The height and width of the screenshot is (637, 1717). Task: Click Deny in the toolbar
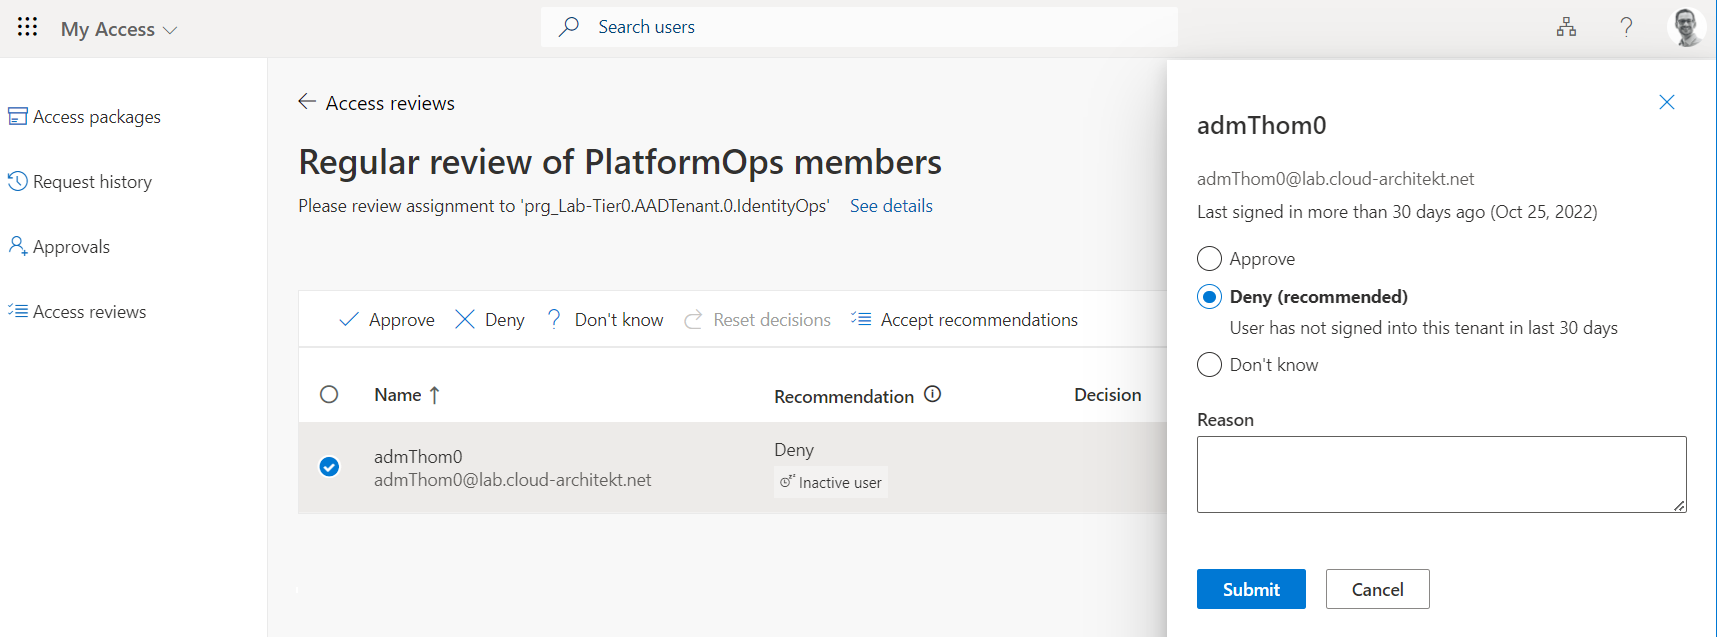tap(490, 320)
